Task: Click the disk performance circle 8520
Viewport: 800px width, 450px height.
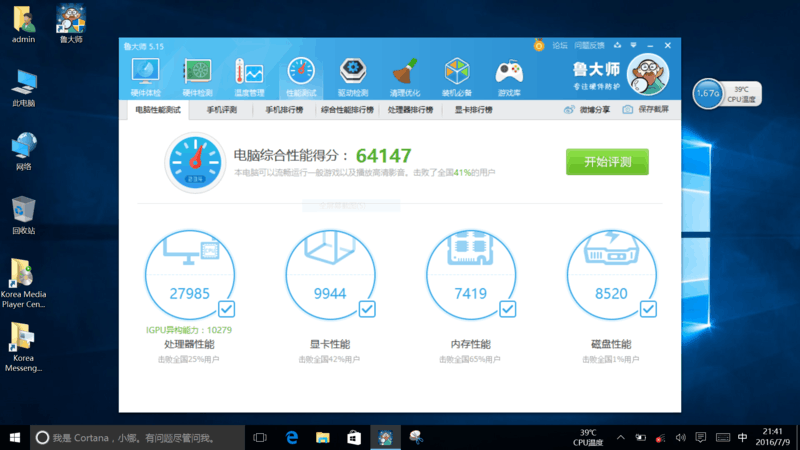Action: 611,274
